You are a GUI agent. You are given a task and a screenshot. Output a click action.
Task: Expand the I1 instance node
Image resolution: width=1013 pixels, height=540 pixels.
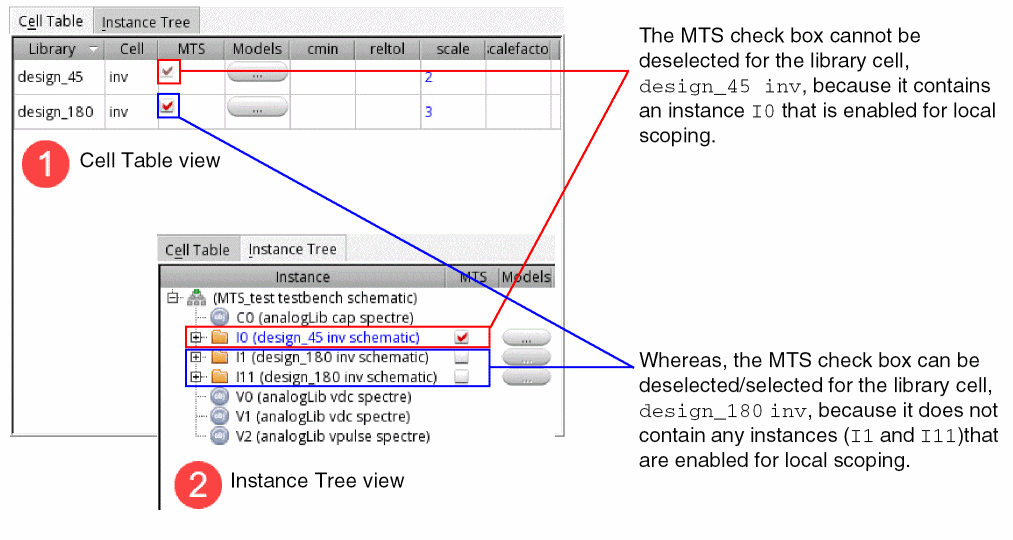[x=196, y=357]
